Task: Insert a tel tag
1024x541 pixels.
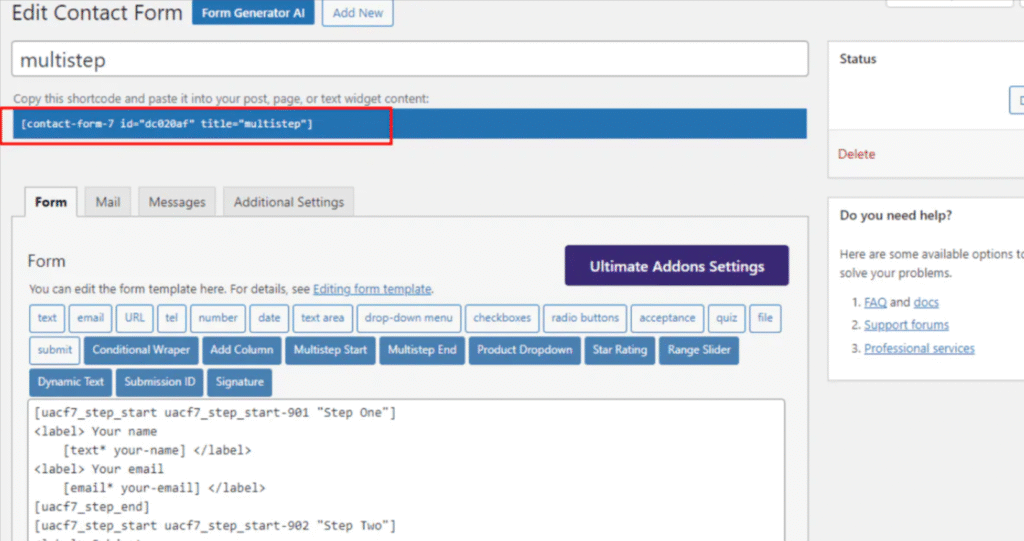Action: pos(171,318)
